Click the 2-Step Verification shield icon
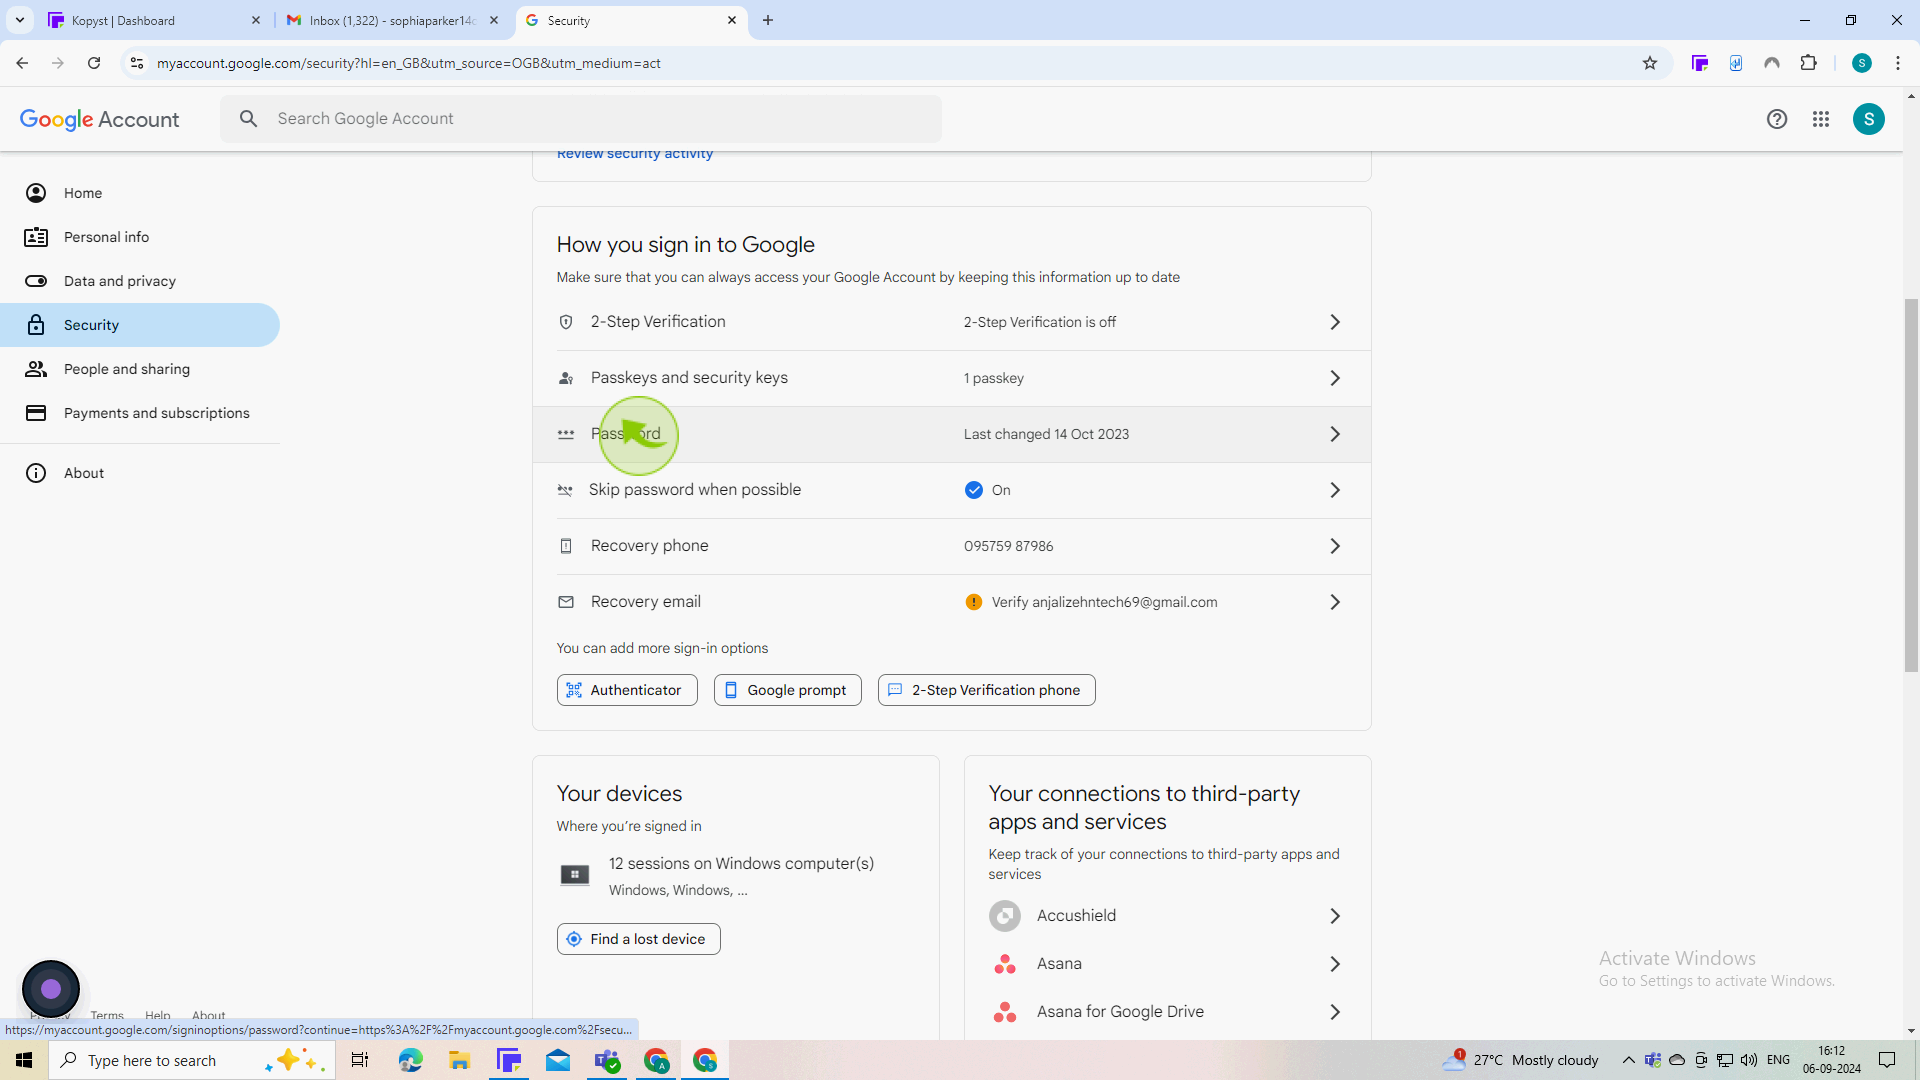The width and height of the screenshot is (1920, 1080). click(x=566, y=322)
